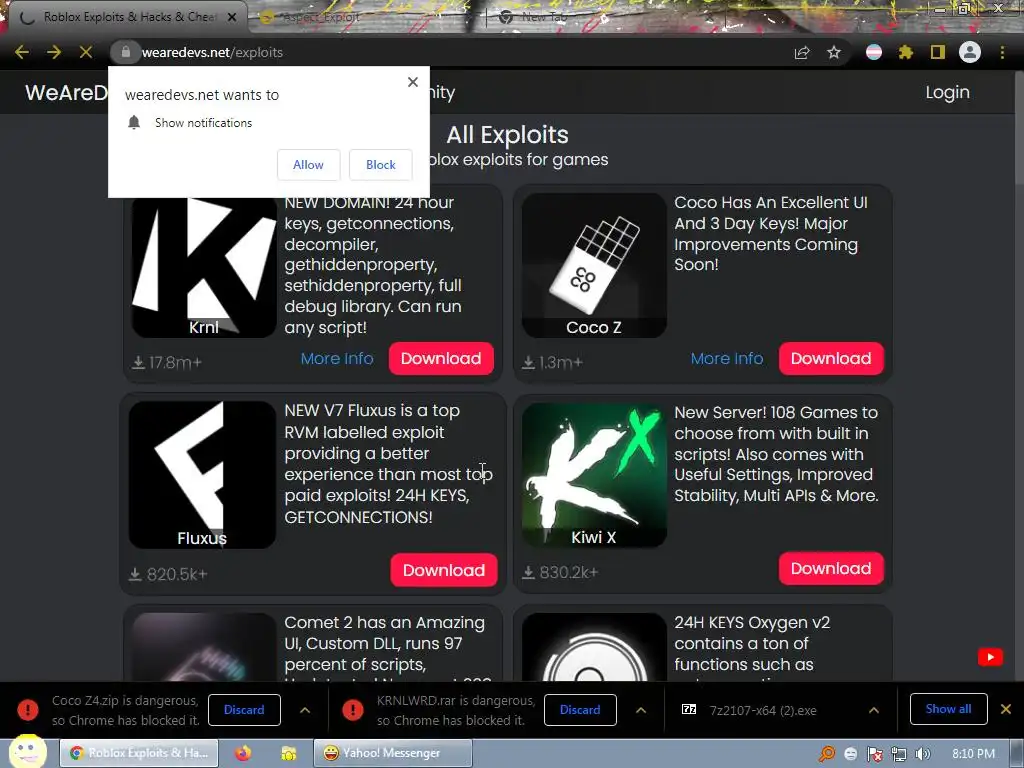The width and height of the screenshot is (1024, 768).
Task: Expand 7z2107-x64 download options chevron
Action: click(874, 711)
